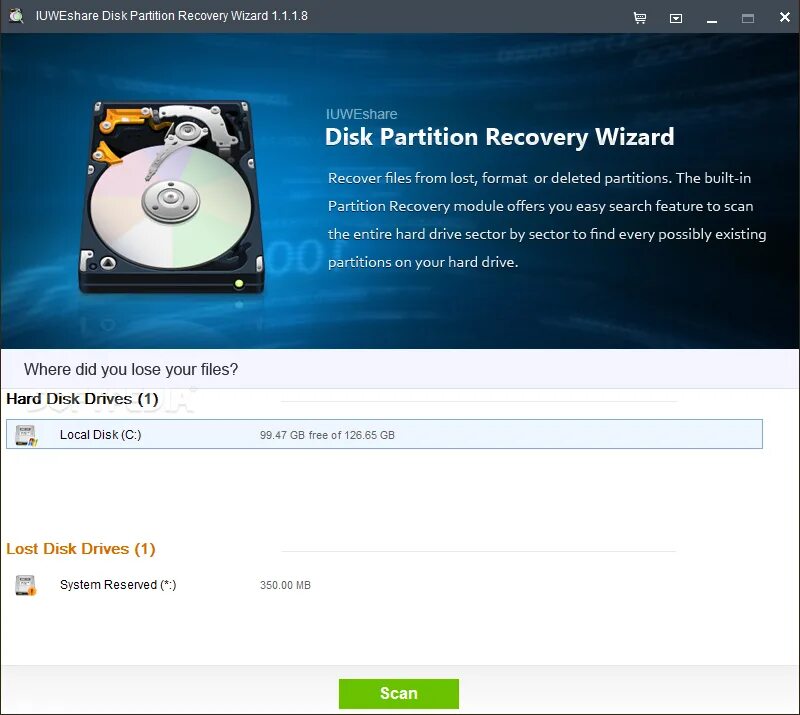The image size is (800, 715).
Task: Click the 'Hard Disk Drives (1)' heading
Action: (x=82, y=399)
